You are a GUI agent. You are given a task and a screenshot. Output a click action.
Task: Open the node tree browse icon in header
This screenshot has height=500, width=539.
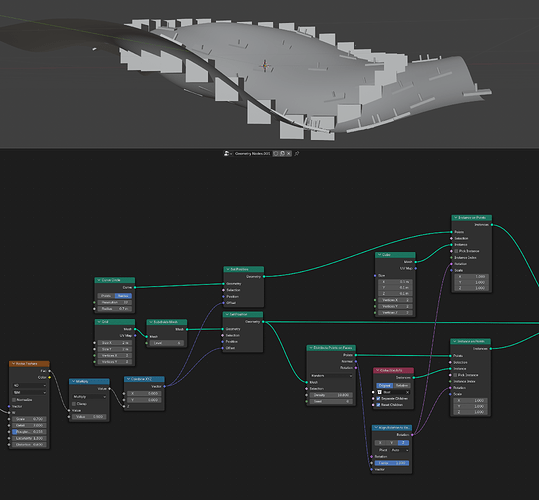click(228, 154)
